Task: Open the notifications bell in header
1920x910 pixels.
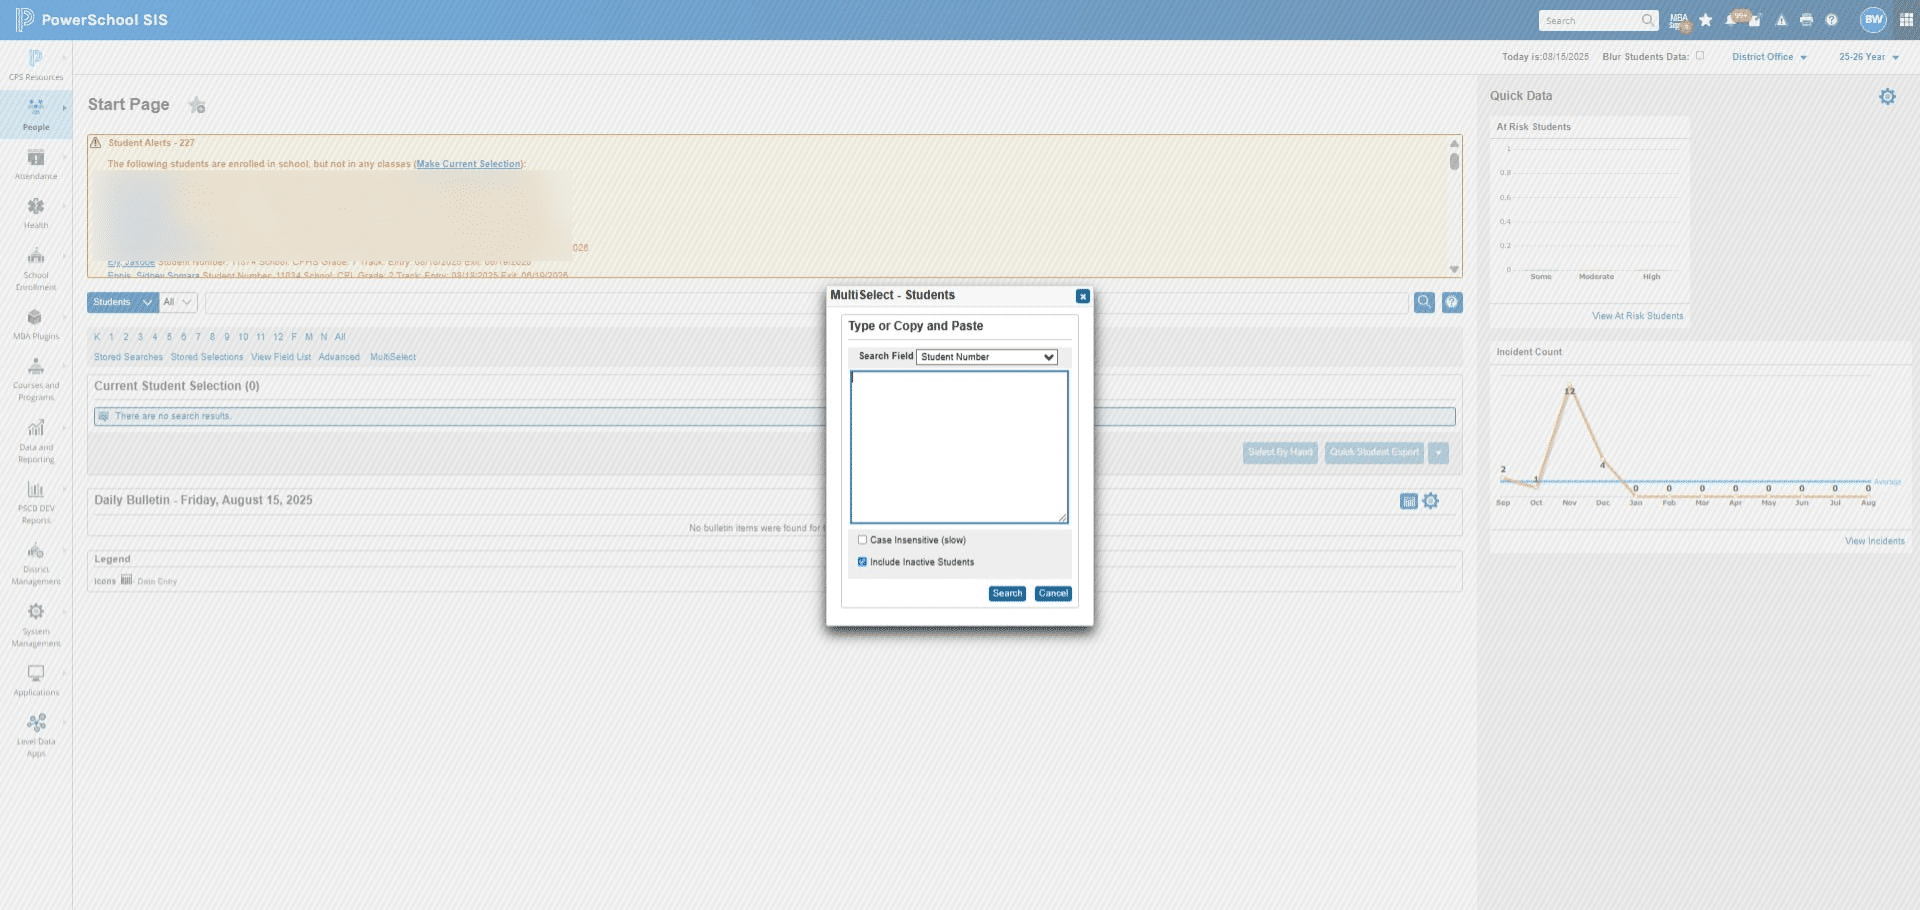Action: click(1731, 20)
